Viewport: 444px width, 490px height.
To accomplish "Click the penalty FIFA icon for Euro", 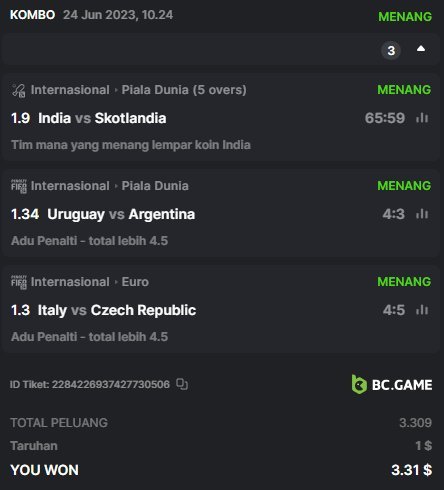I will pyautogui.click(x=19, y=282).
